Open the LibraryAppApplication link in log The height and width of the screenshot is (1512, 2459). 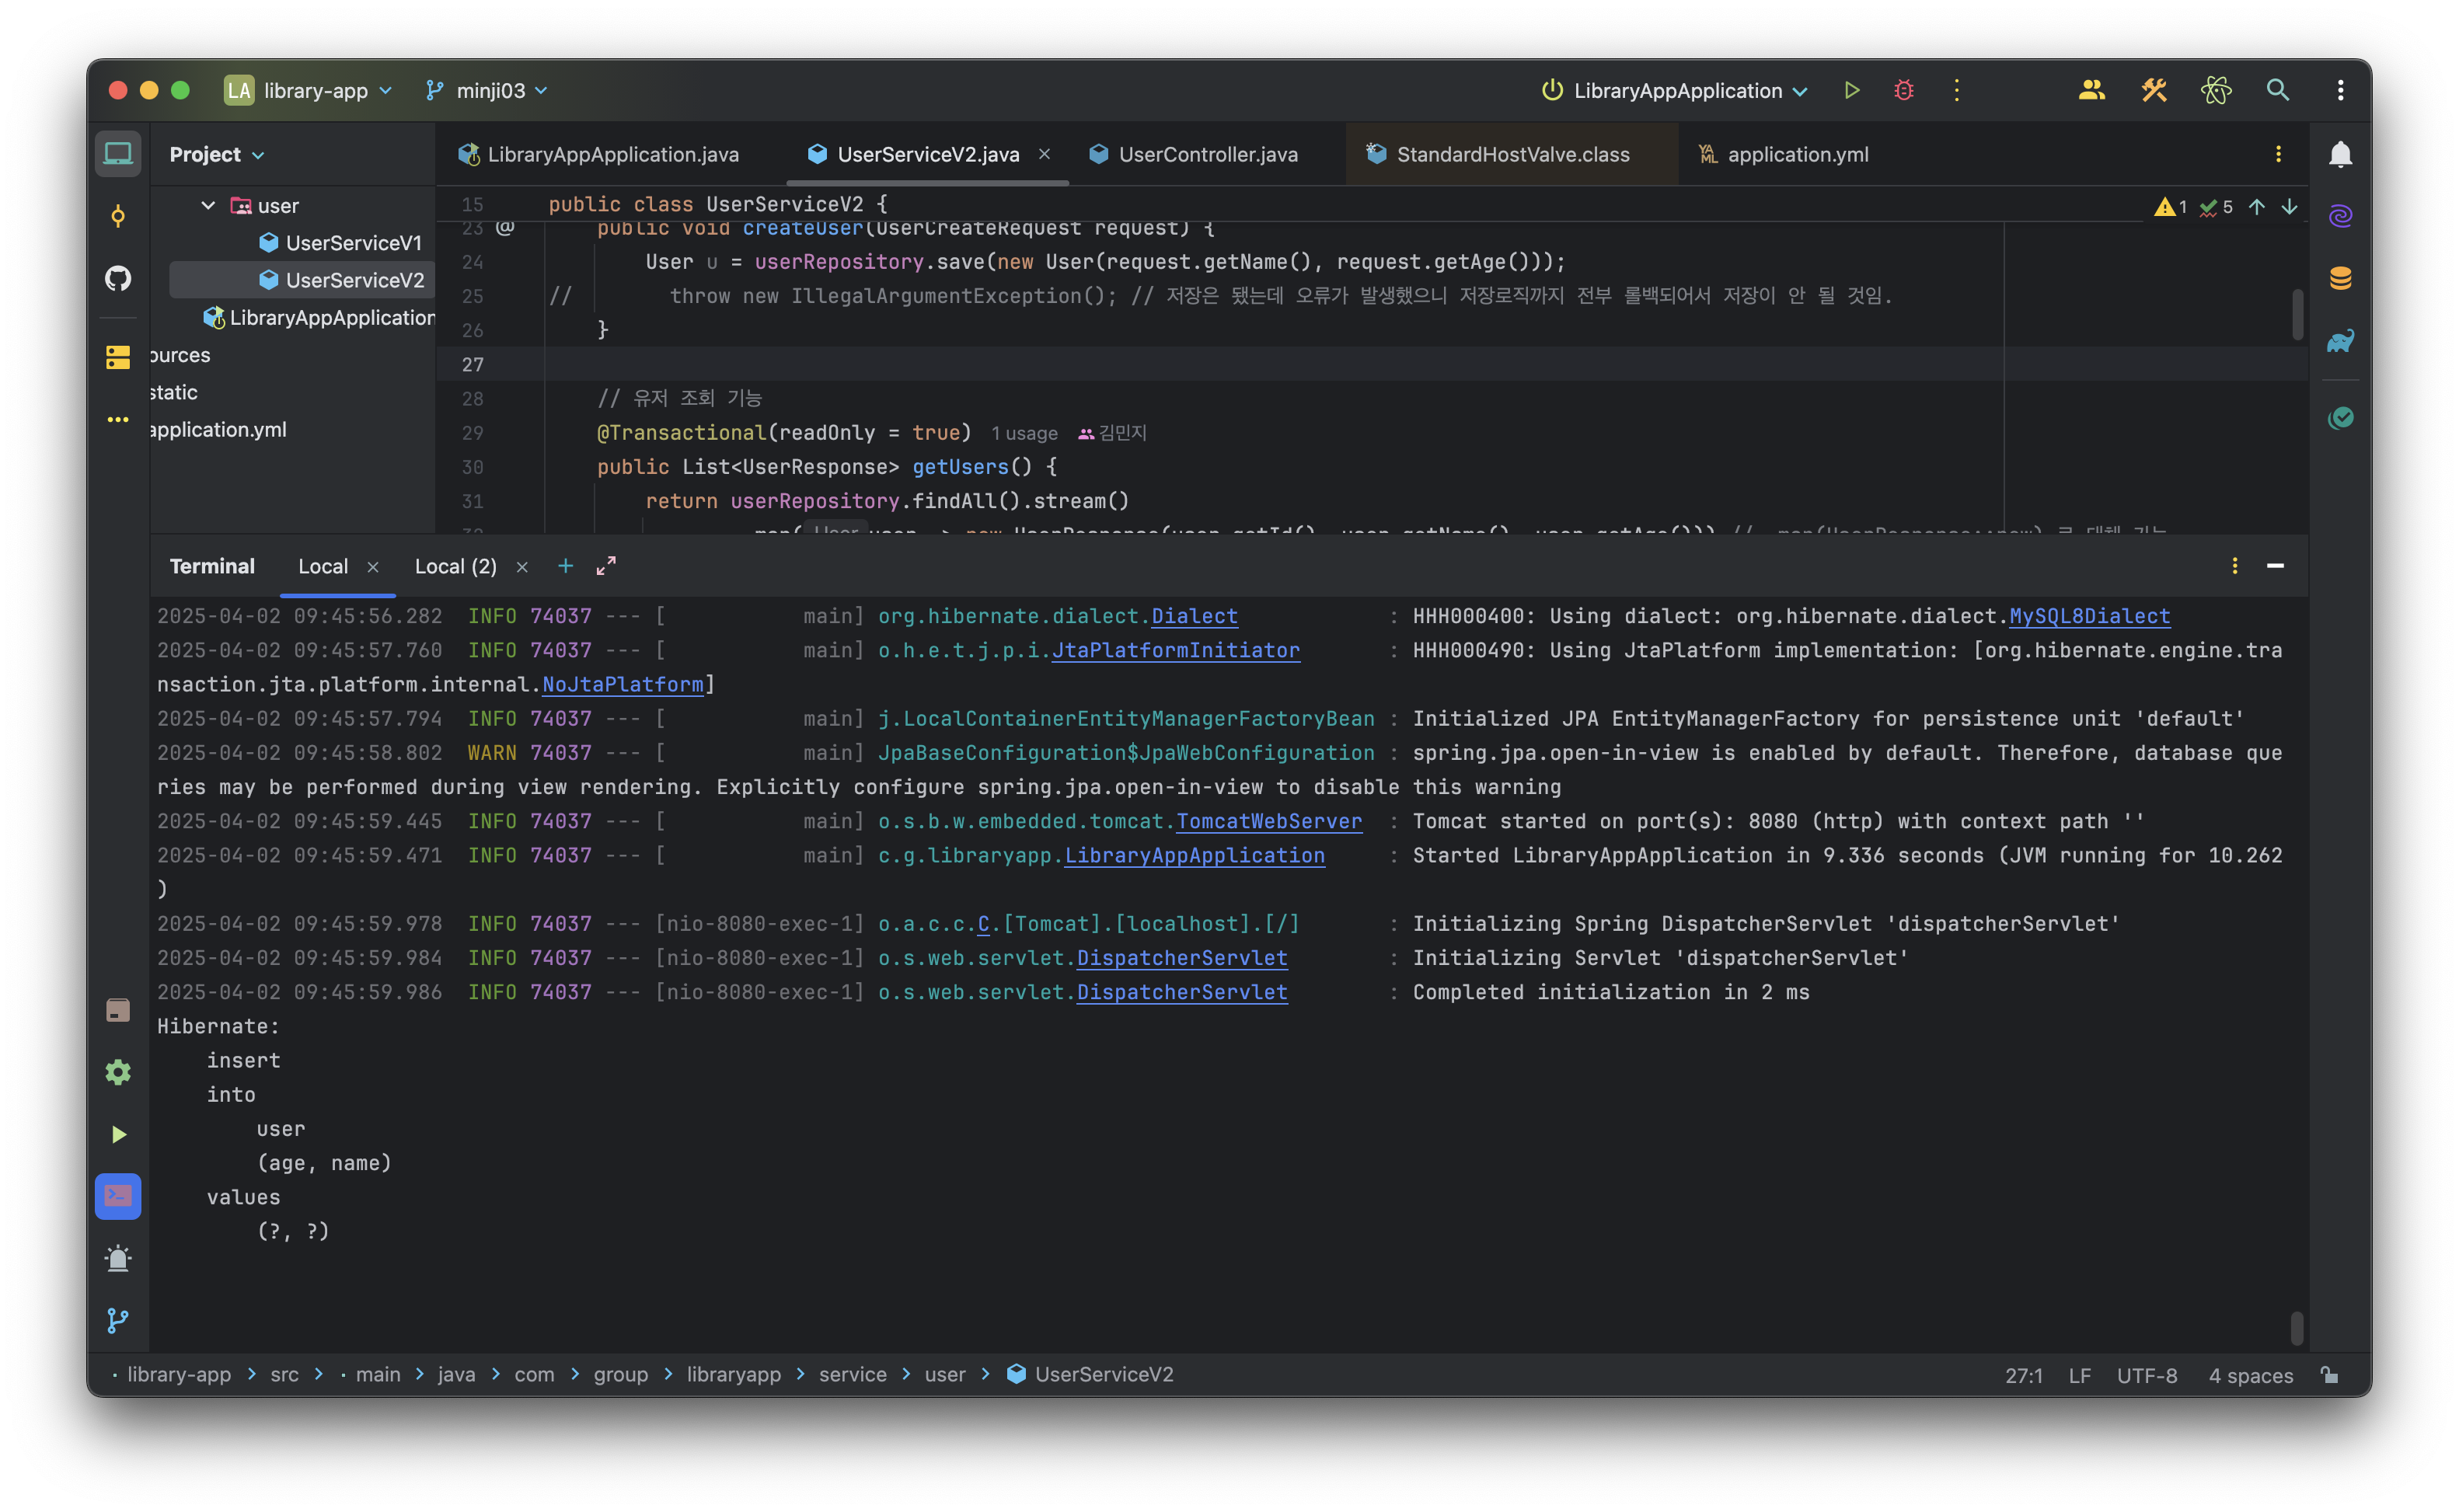(x=1194, y=855)
